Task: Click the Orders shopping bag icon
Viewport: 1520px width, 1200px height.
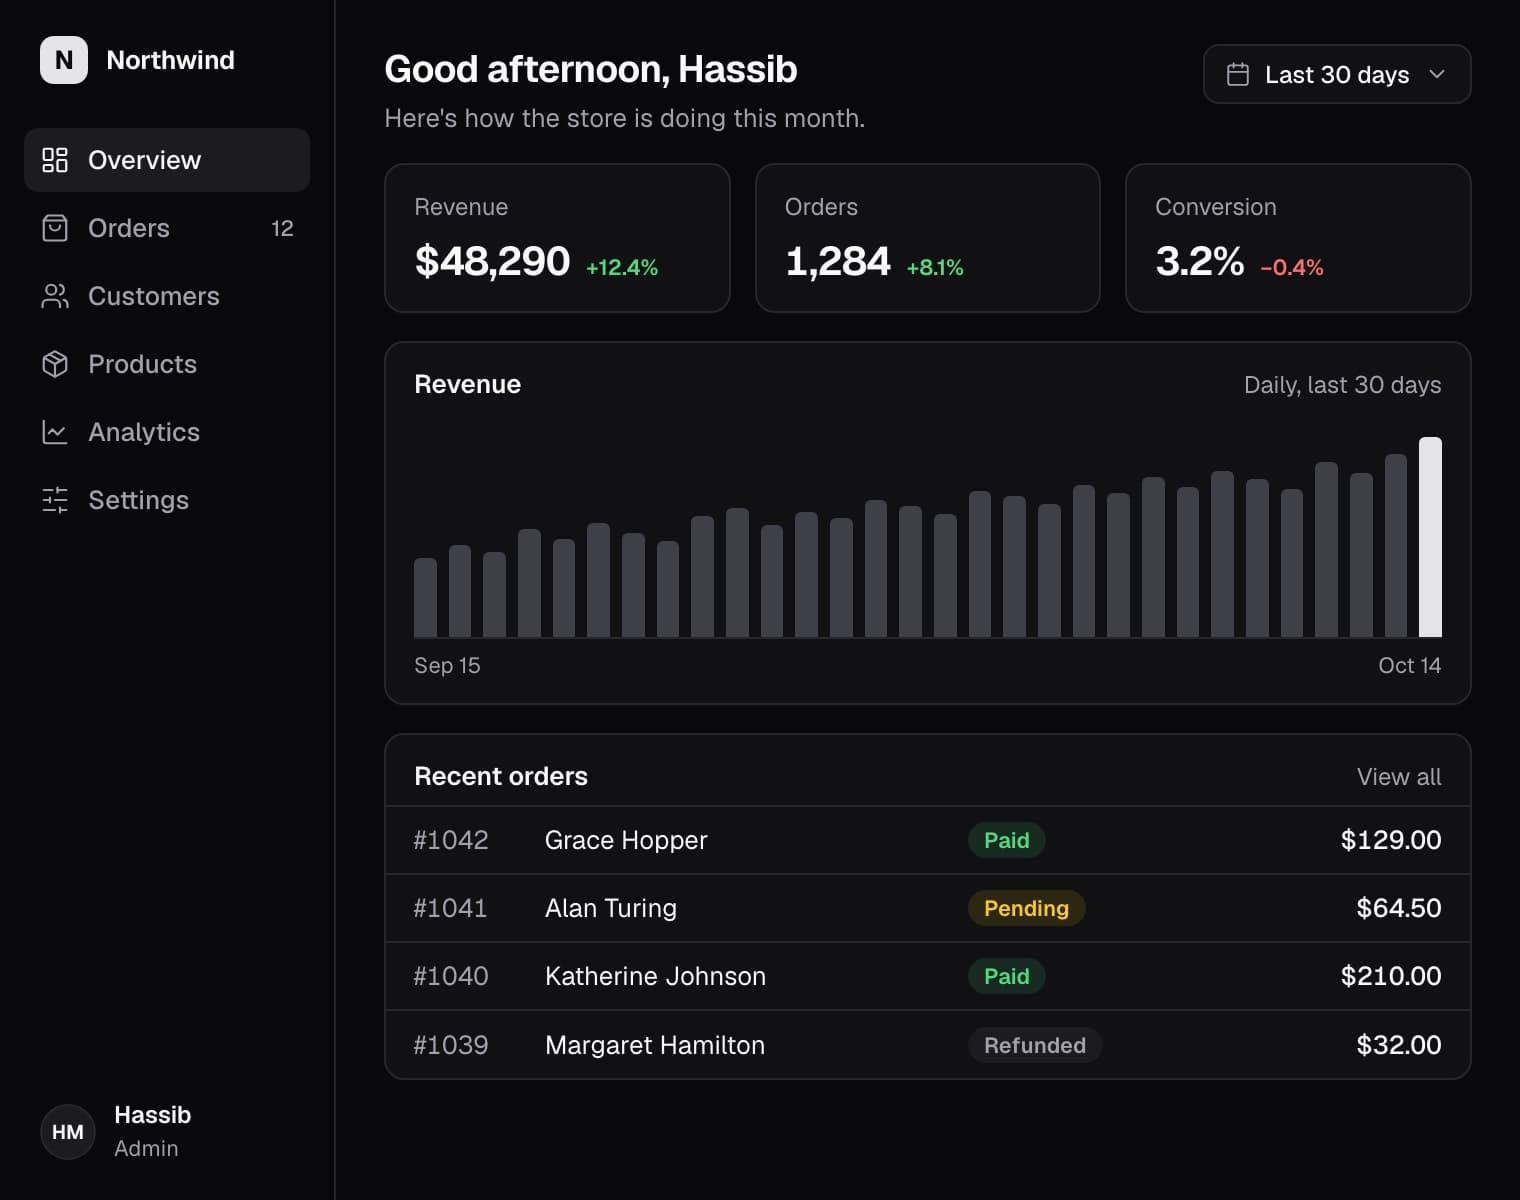Action: click(x=55, y=228)
